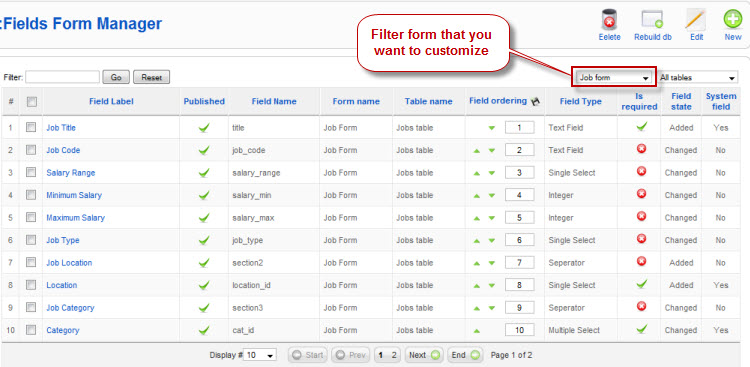Sort by Field ordering column header
The image size is (750, 367).
pos(498,101)
